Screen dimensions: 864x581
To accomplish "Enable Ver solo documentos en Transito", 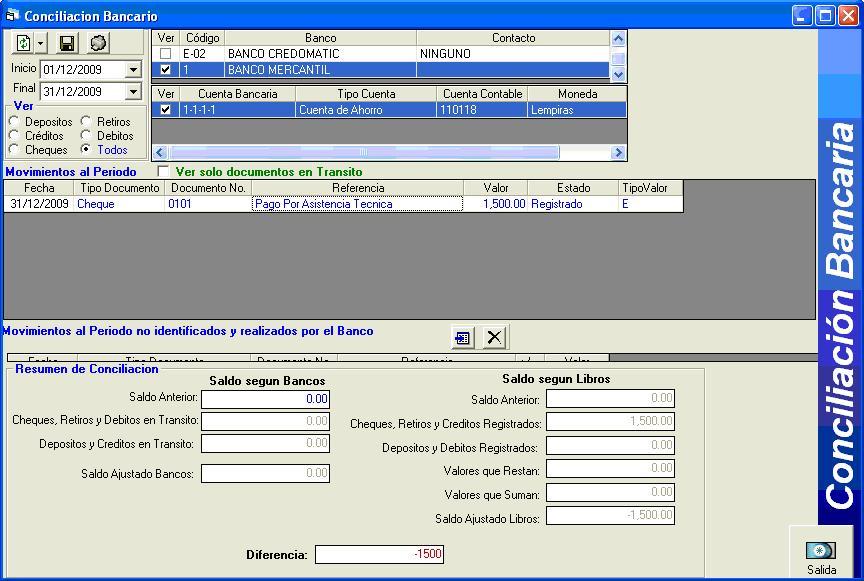I will click(x=163, y=171).
